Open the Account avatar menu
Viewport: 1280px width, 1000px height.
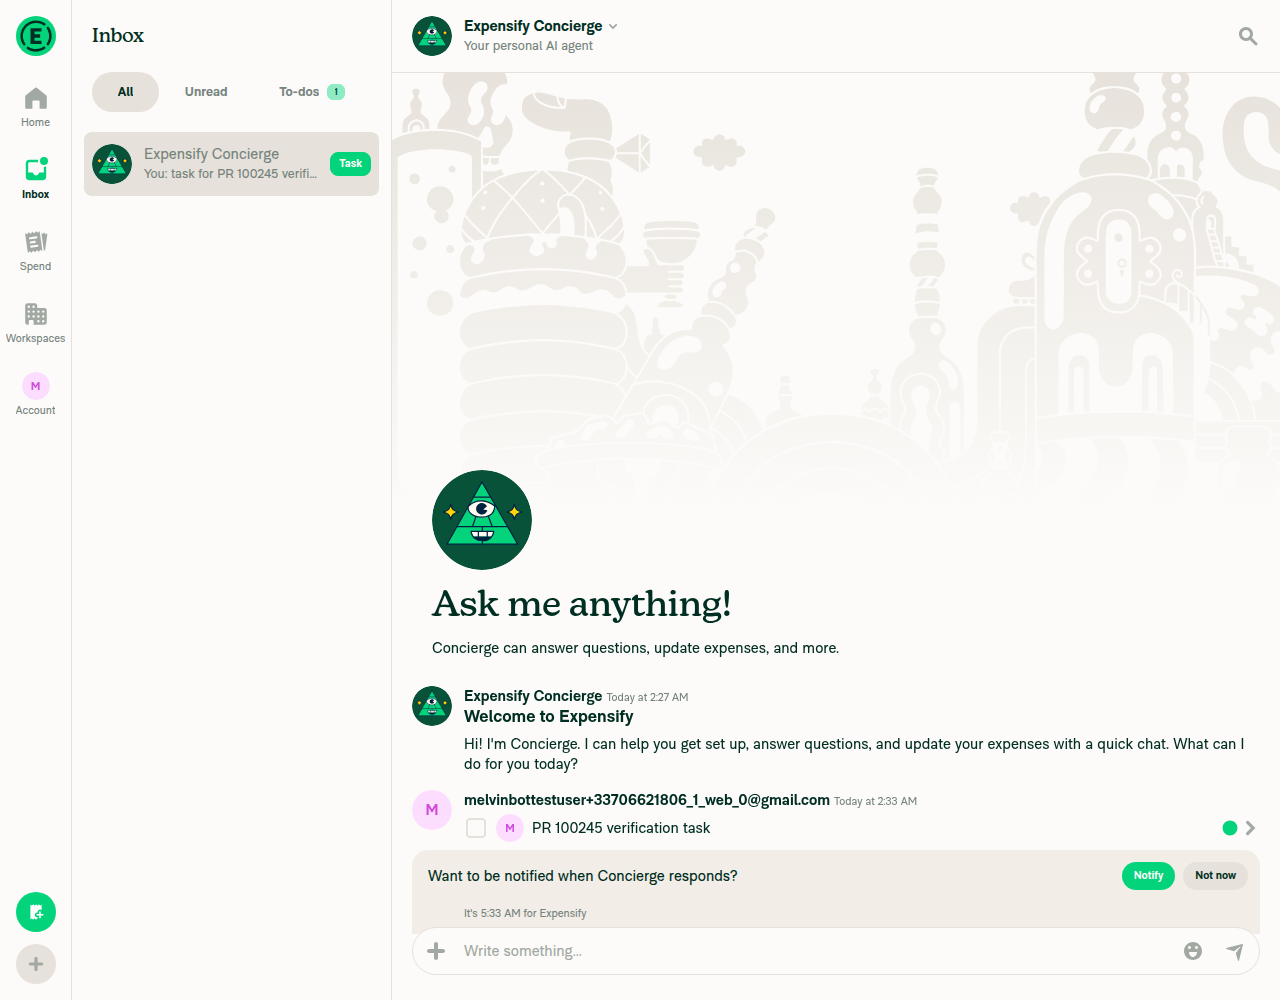[35, 394]
